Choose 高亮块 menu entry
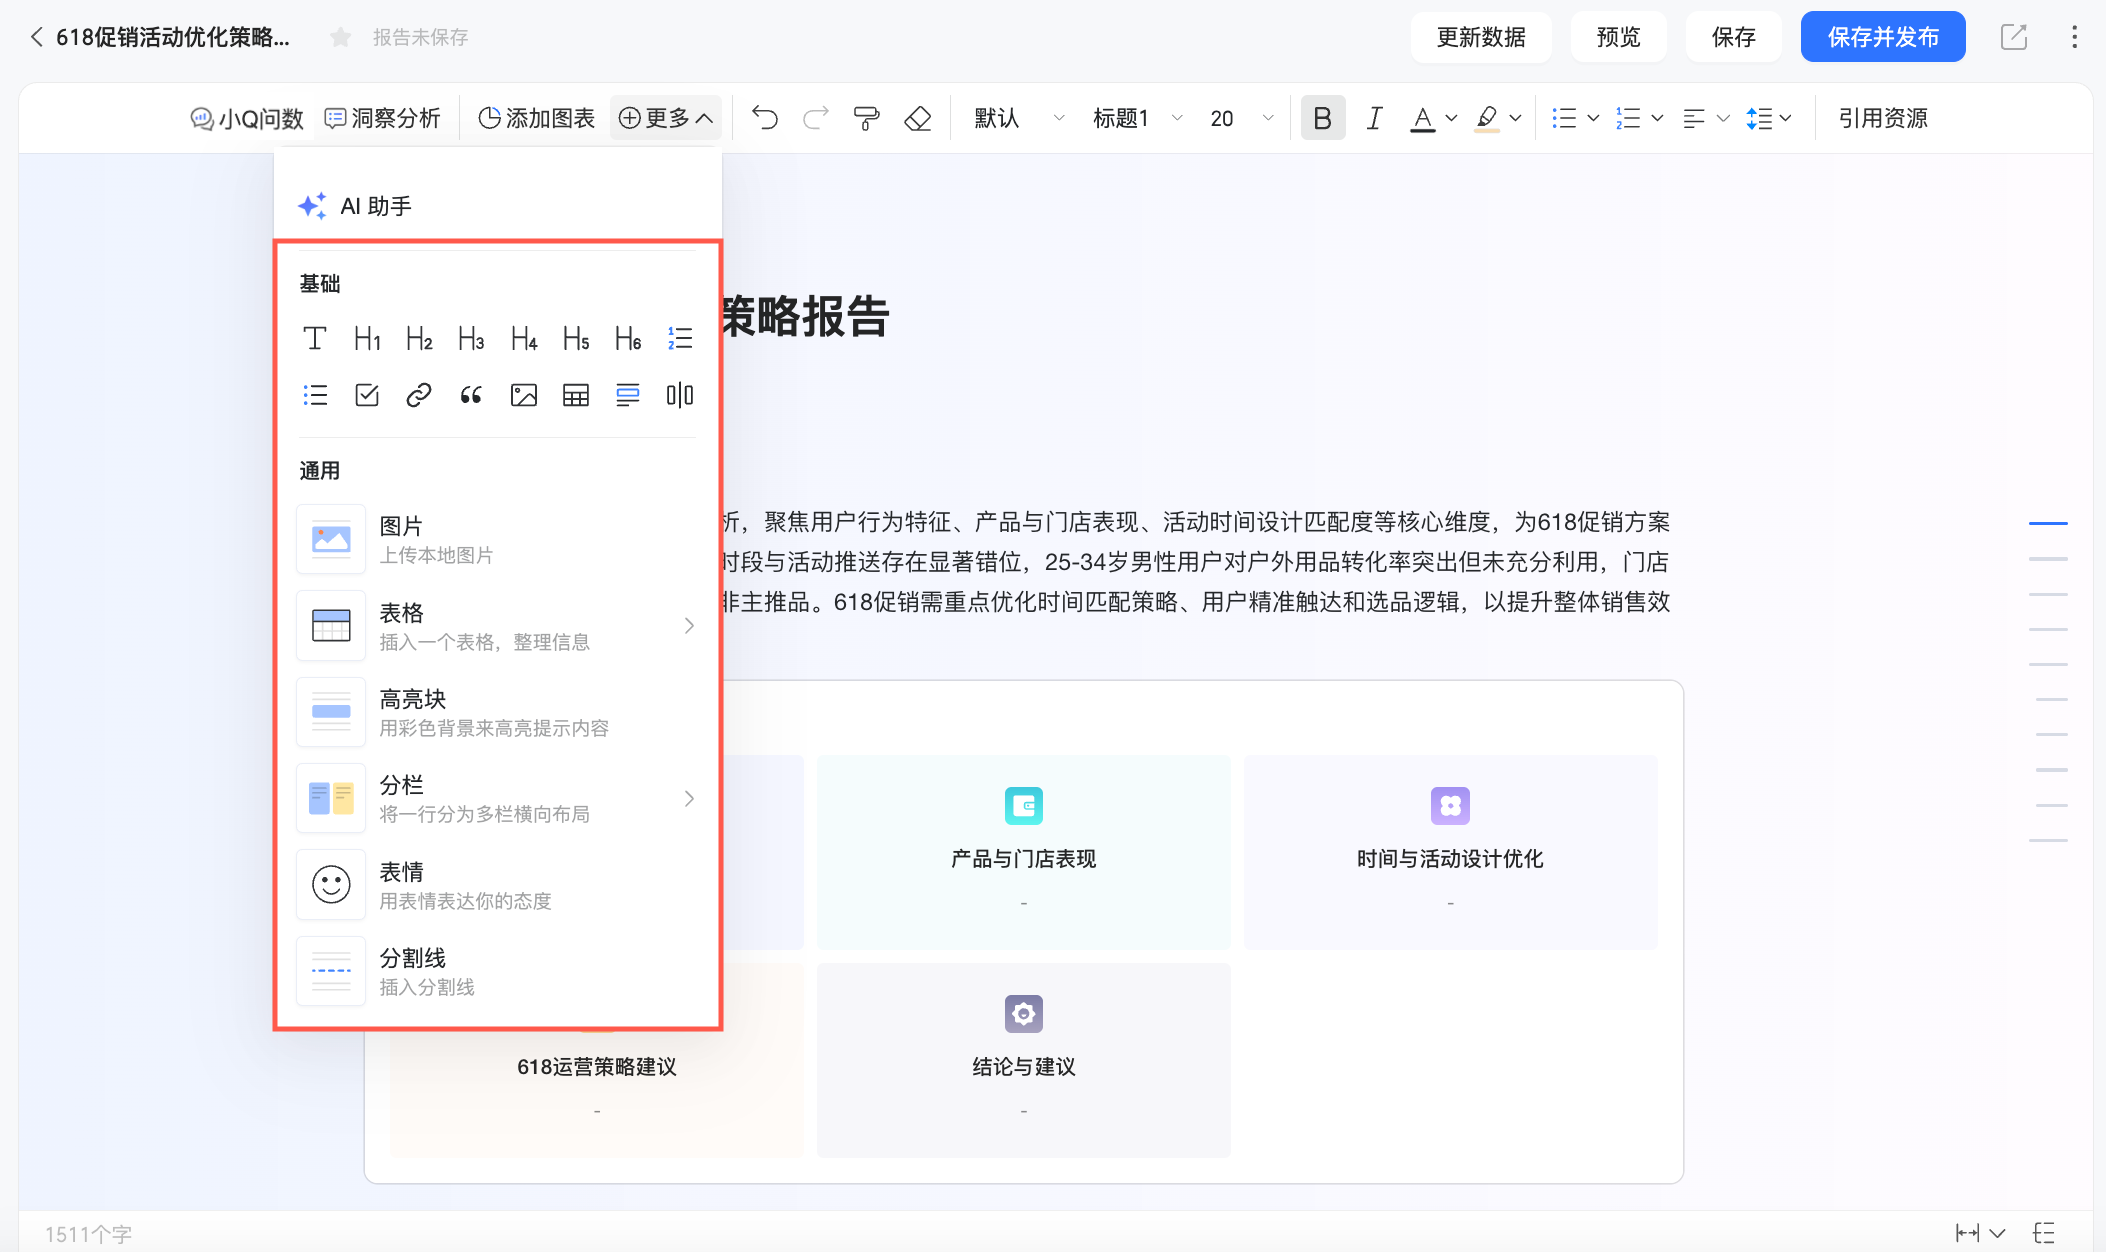 [498, 712]
